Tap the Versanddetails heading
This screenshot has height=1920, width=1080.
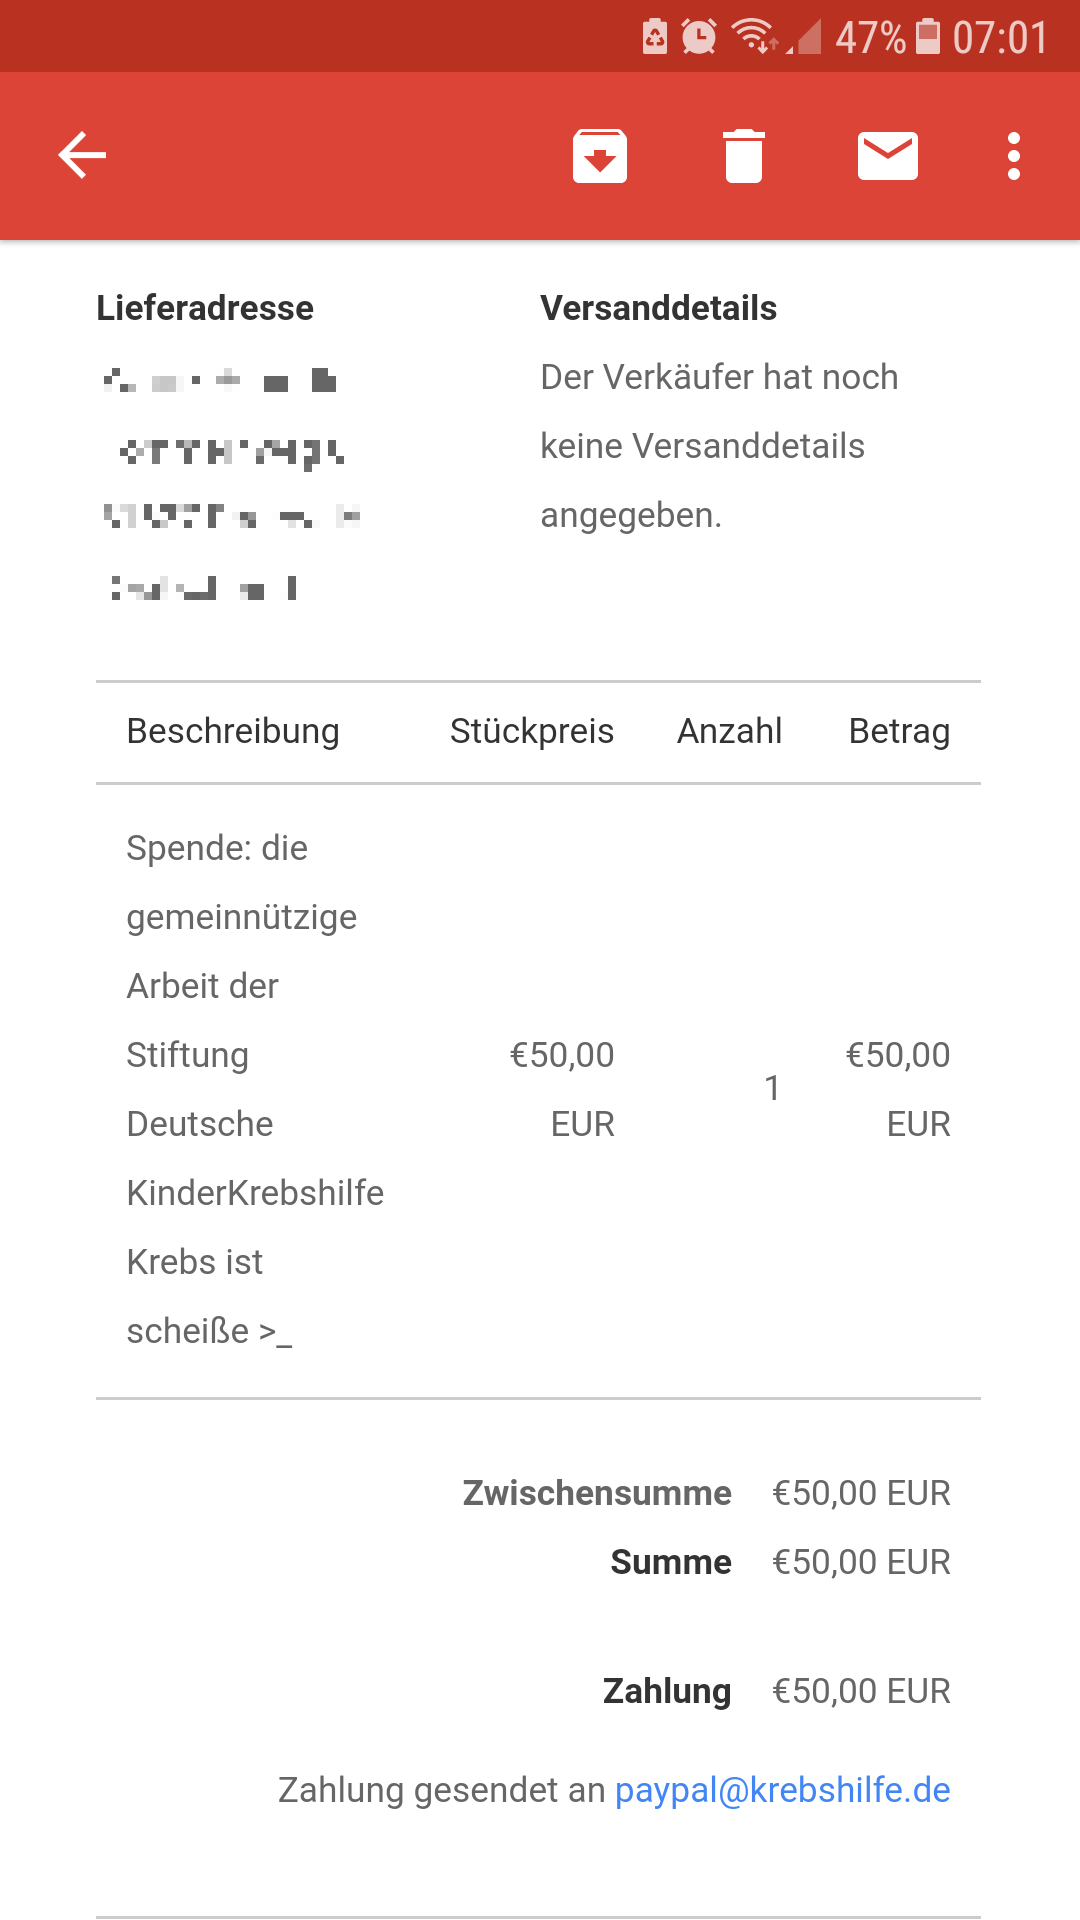click(x=659, y=308)
